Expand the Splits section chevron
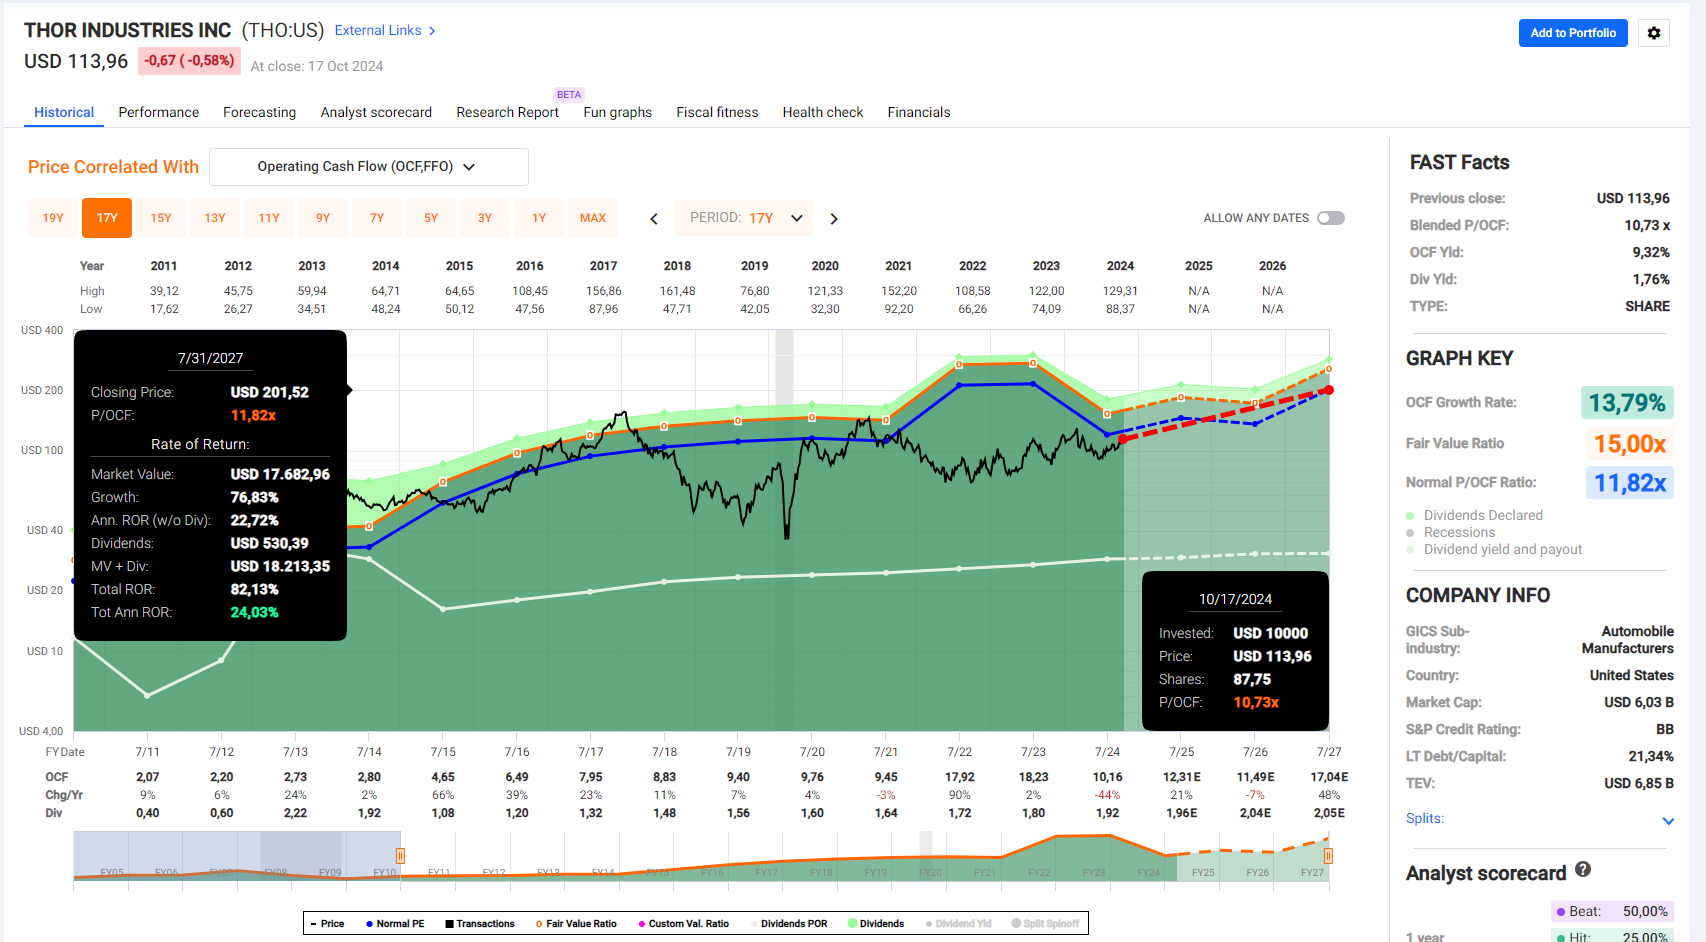Screen dimensions: 1706x942 [1668, 821]
